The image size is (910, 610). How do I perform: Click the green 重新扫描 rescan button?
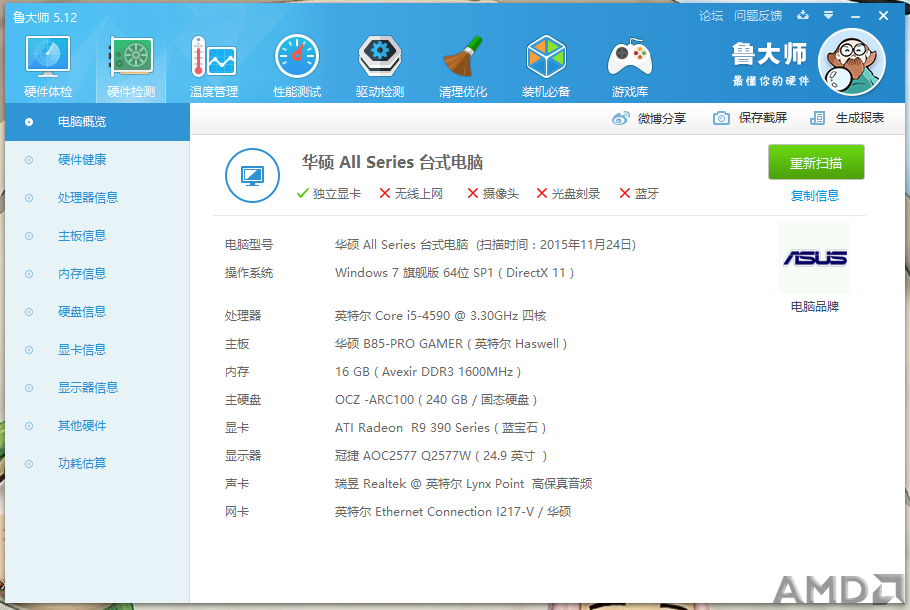(816, 163)
